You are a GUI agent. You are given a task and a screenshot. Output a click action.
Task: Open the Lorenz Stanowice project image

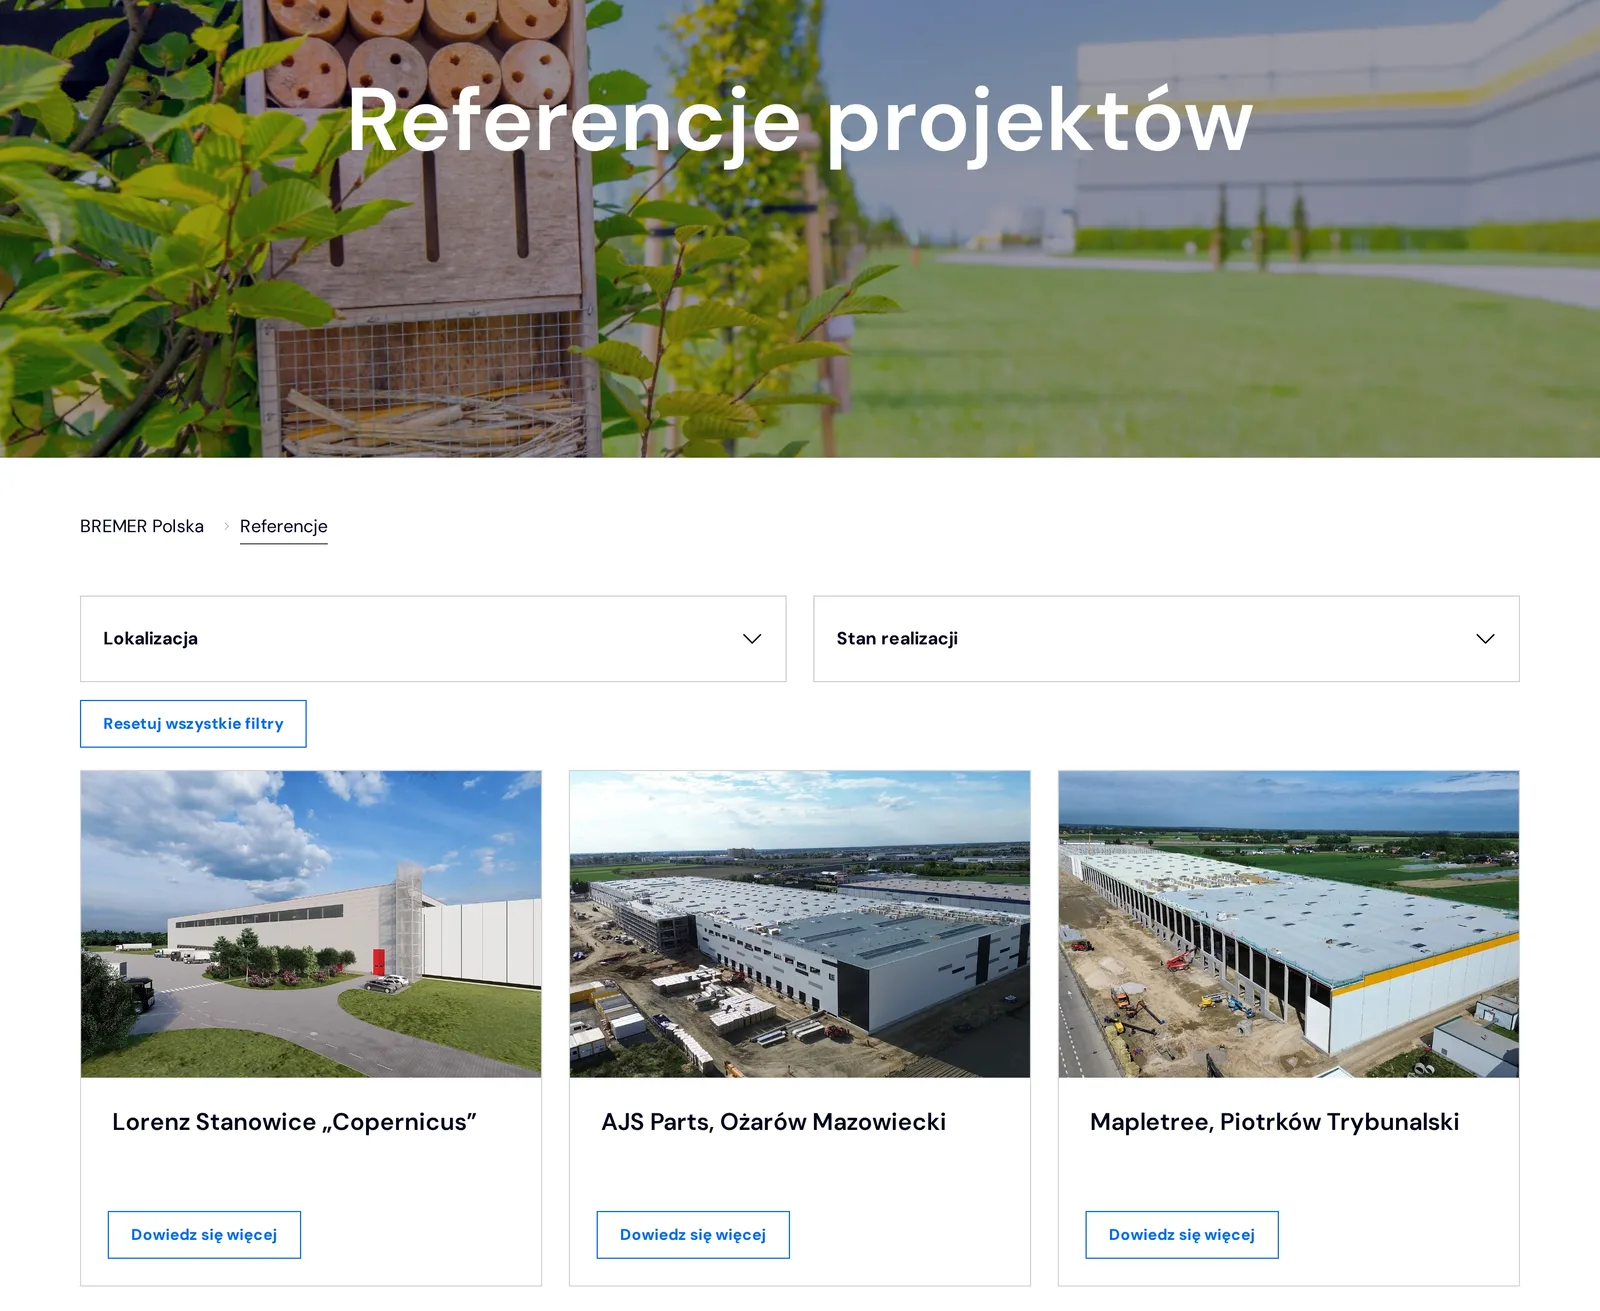coord(311,924)
